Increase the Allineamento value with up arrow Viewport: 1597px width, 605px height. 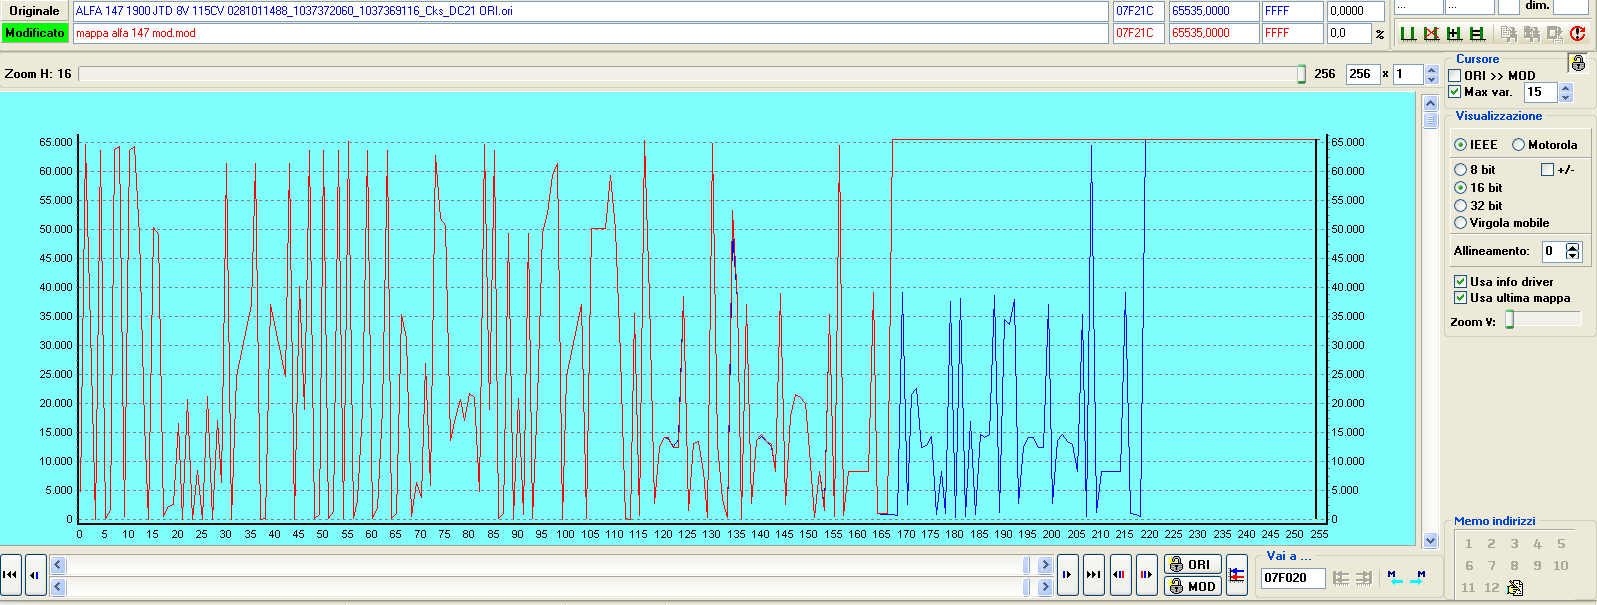tap(1573, 247)
